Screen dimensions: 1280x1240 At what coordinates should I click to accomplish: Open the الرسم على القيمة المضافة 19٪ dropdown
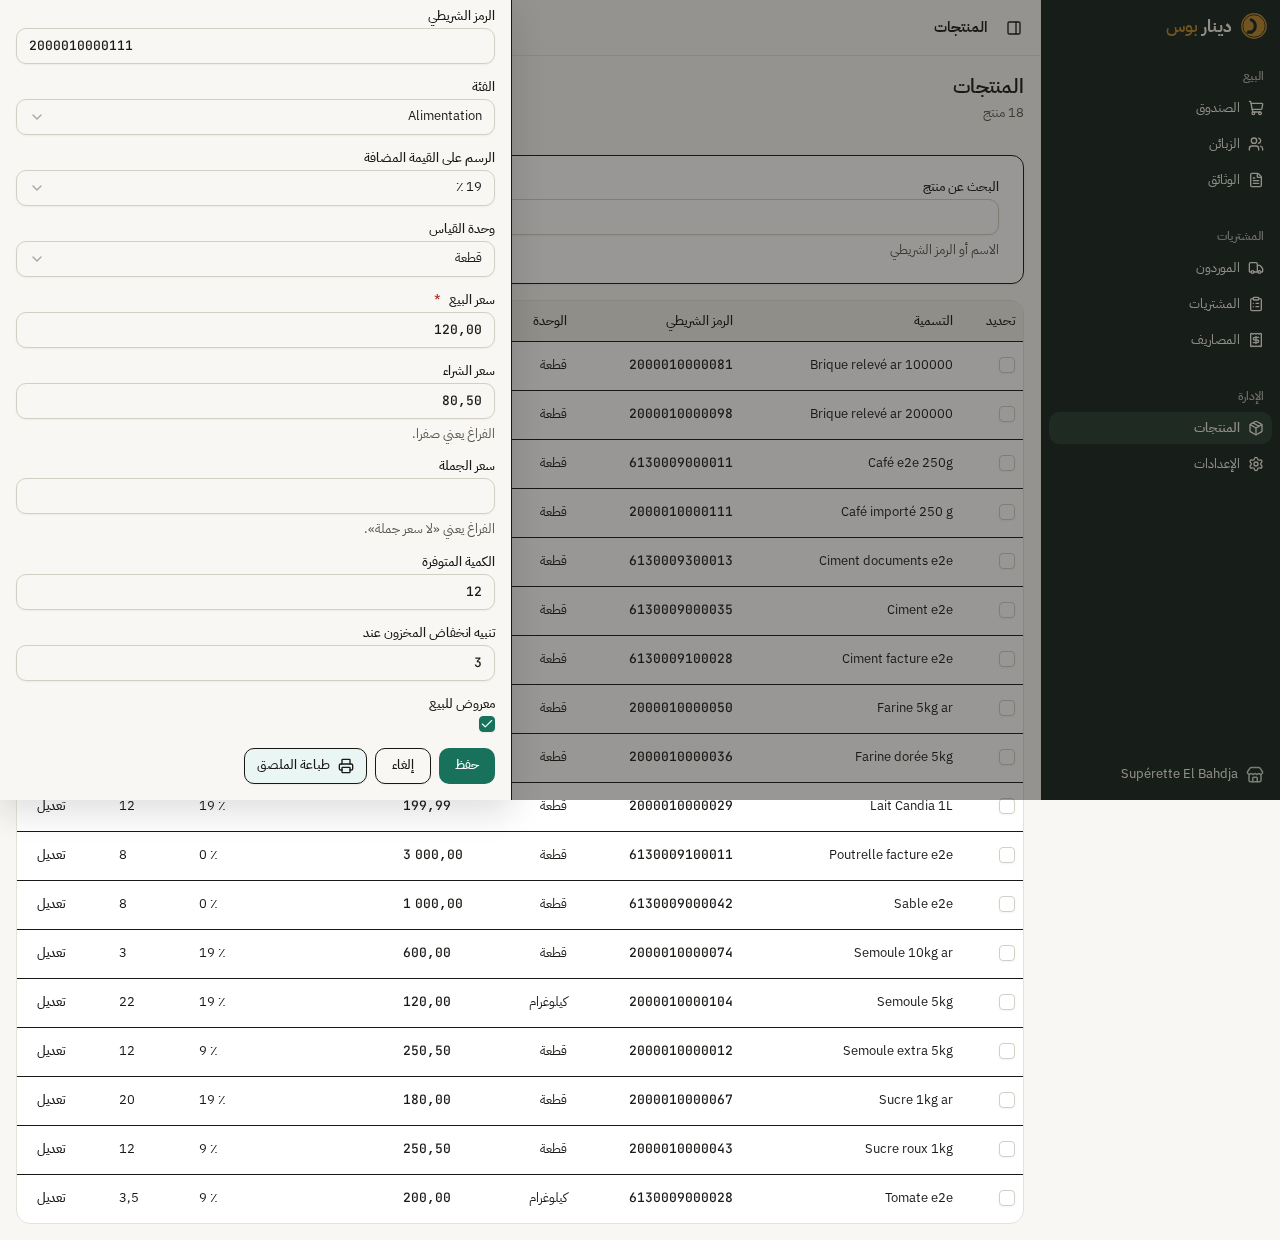255,188
